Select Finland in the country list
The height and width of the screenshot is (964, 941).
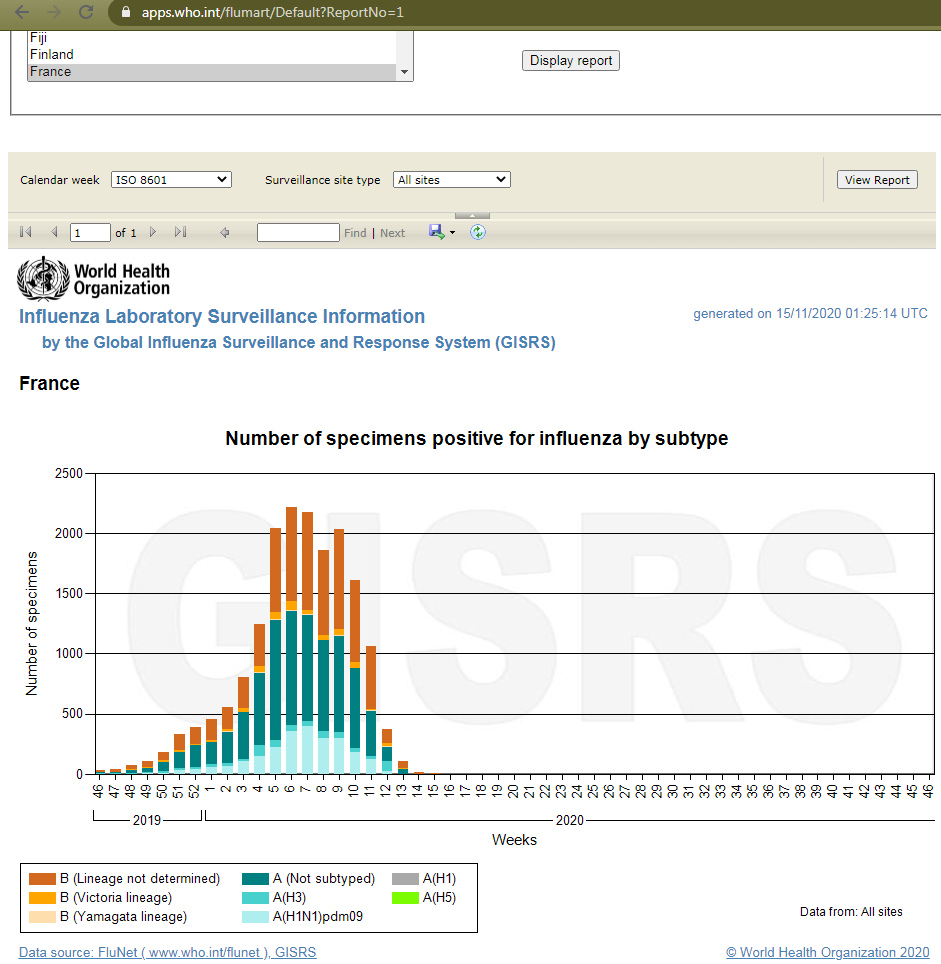[x=51, y=55]
